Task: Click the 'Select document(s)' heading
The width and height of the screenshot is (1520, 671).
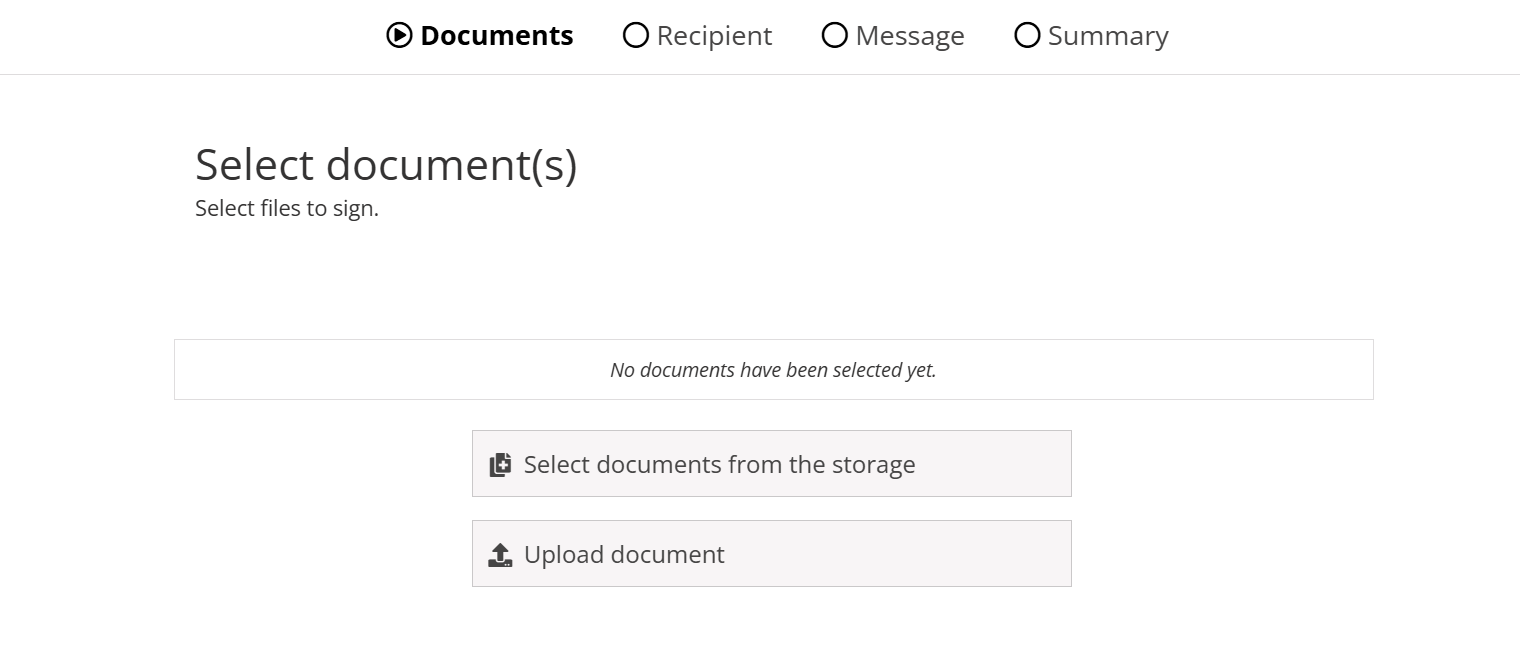Action: 386,165
